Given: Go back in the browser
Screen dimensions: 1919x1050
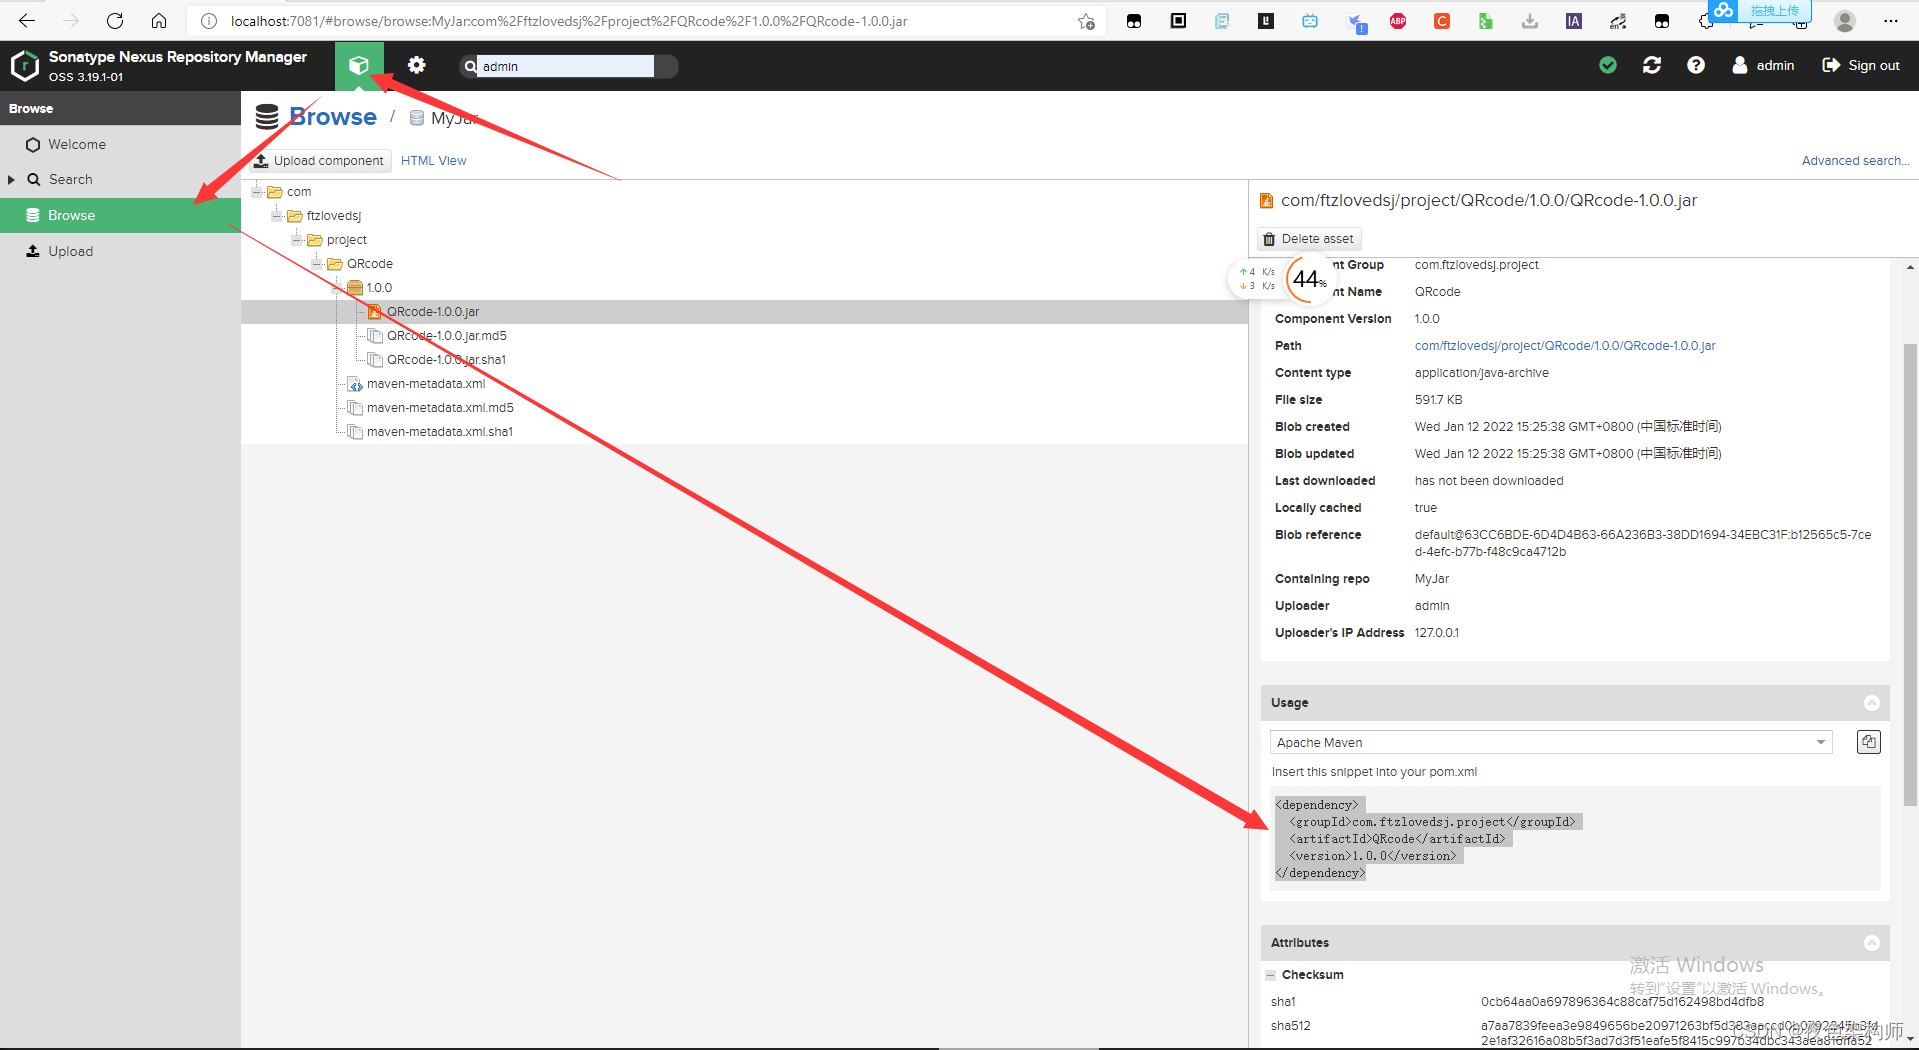Looking at the screenshot, I should pos(27,20).
